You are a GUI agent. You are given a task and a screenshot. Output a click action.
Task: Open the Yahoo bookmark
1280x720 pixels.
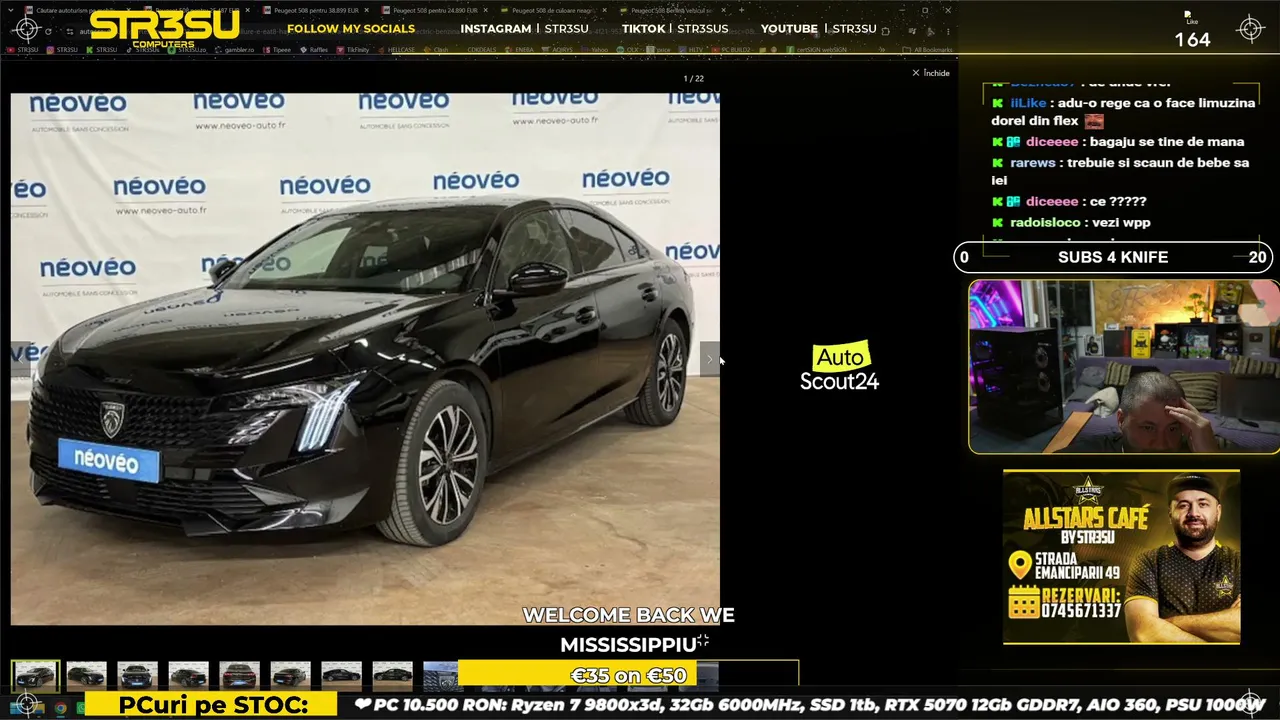coord(596,49)
